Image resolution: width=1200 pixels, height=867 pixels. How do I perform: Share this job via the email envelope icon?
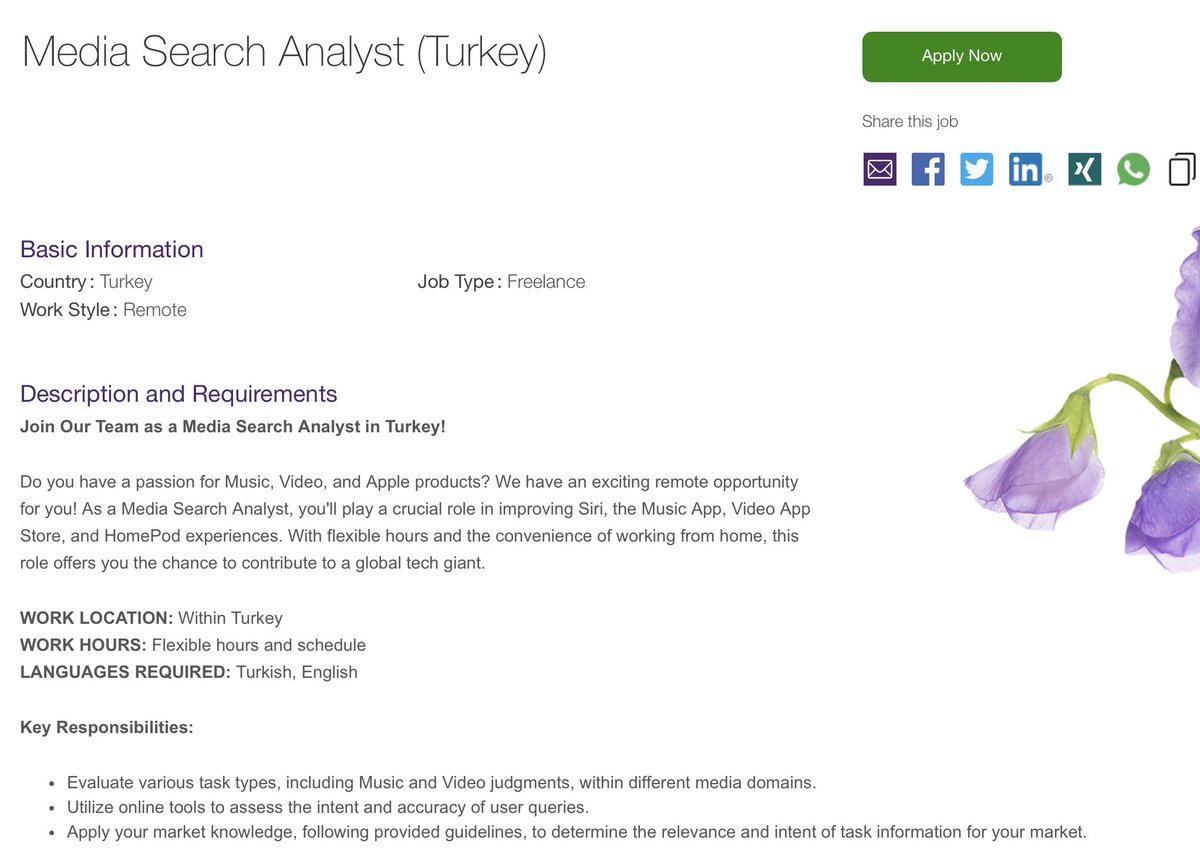(x=880, y=169)
